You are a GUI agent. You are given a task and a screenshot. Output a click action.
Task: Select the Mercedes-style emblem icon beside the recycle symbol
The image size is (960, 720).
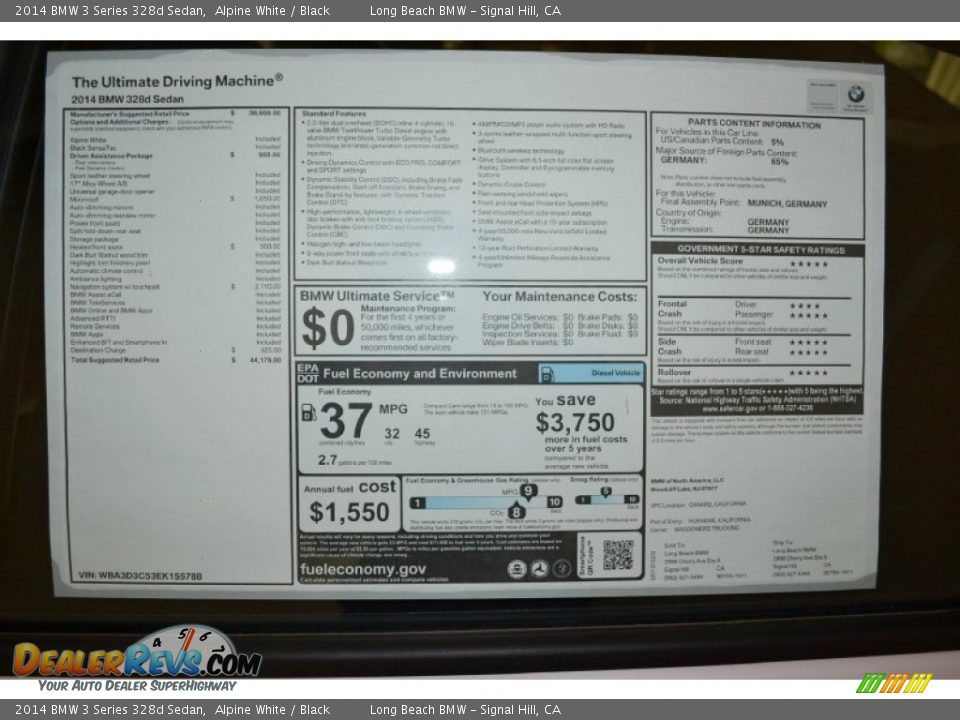pyautogui.click(x=540, y=569)
